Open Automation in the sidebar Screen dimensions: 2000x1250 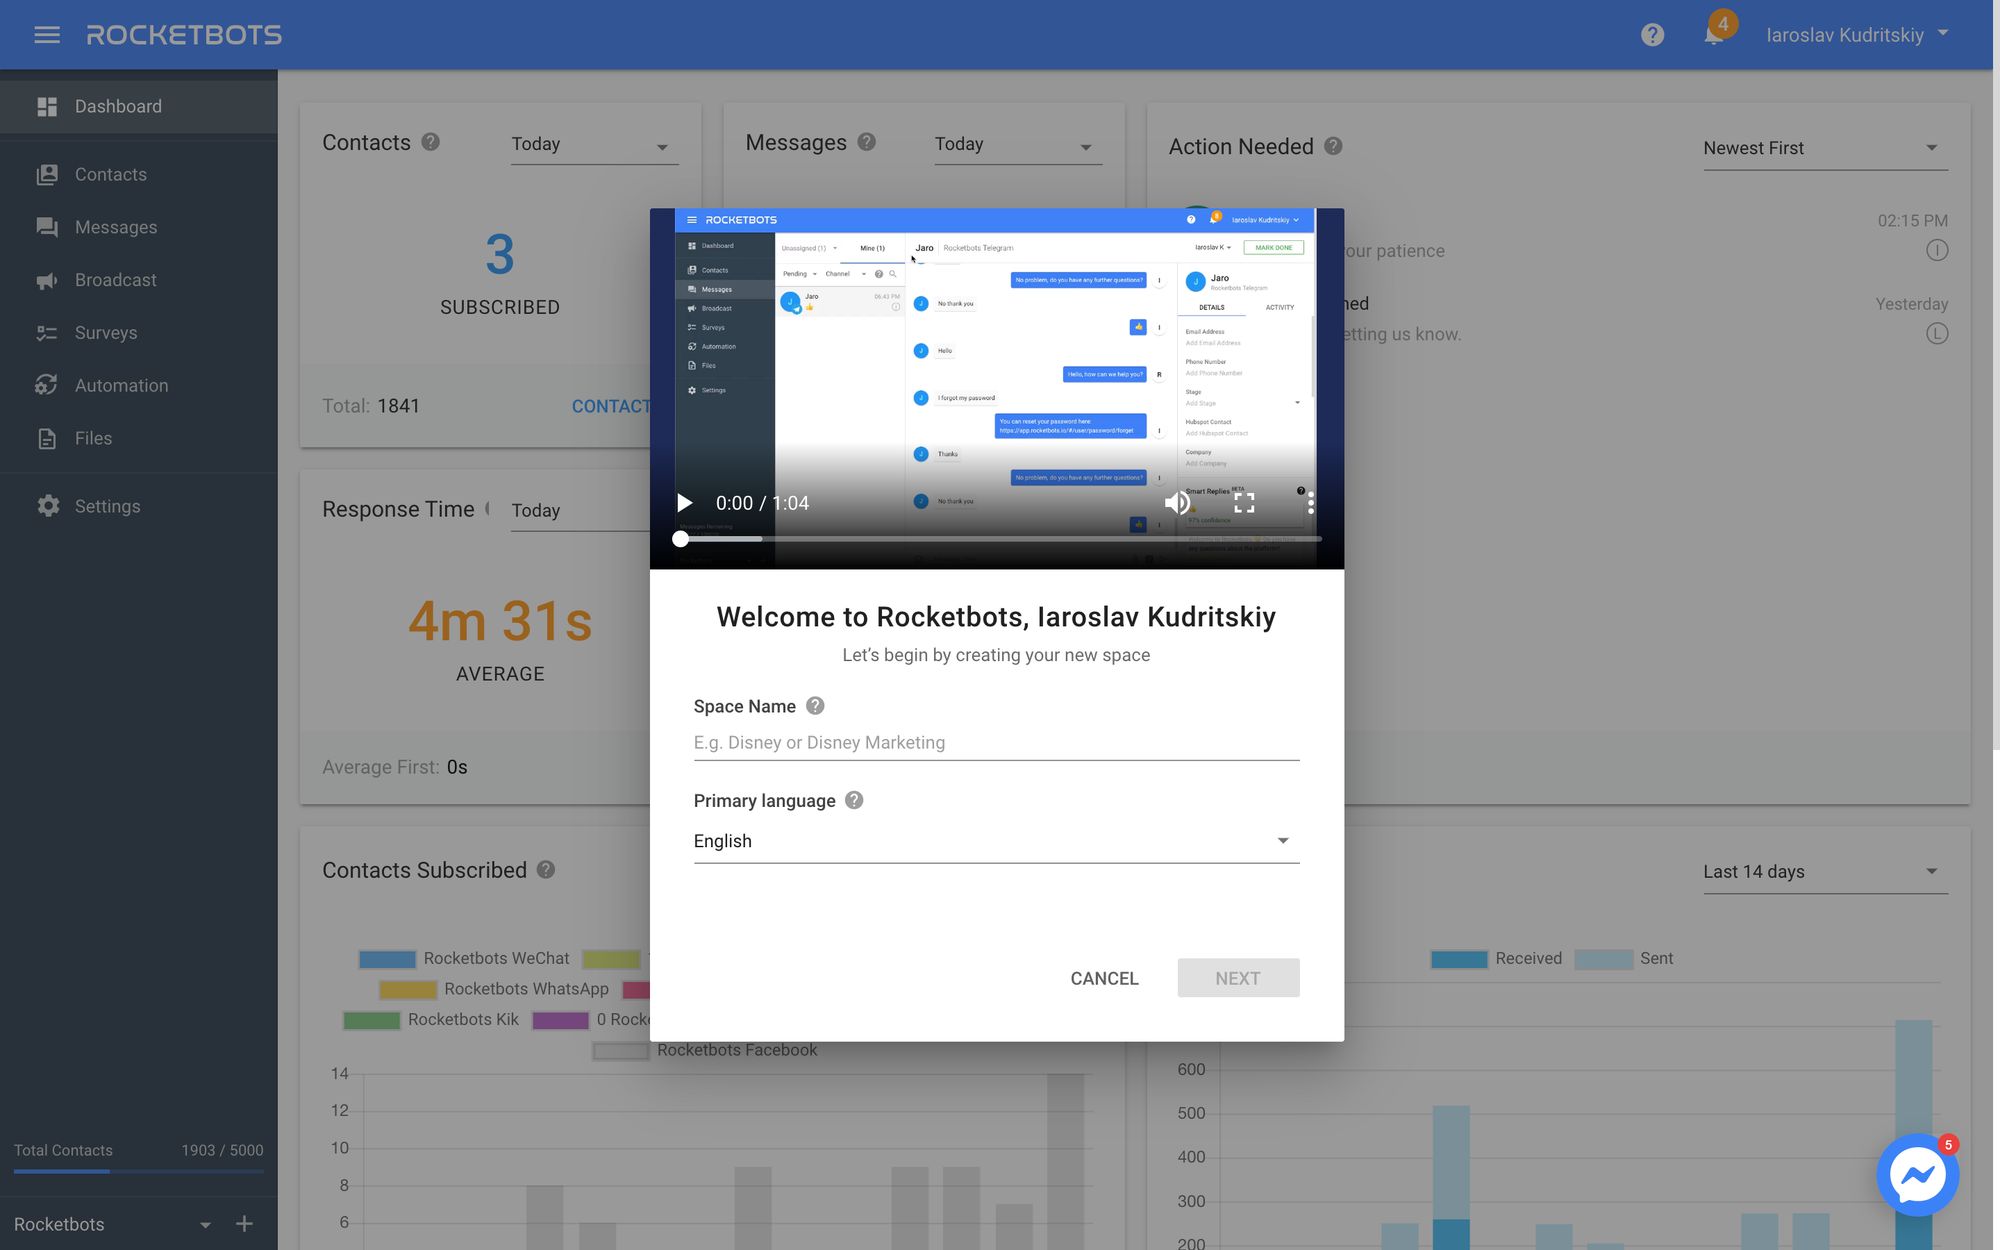point(139,385)
